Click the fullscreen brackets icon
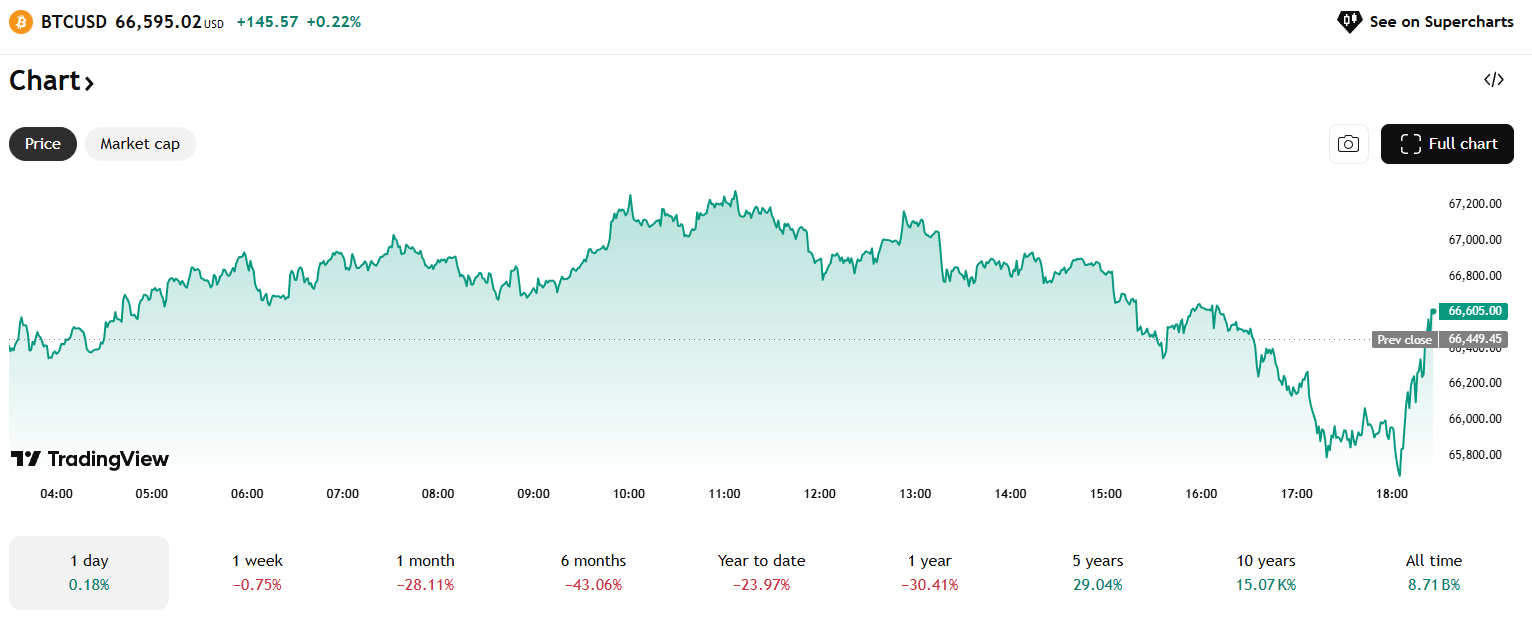 [x=1411, y=144]
